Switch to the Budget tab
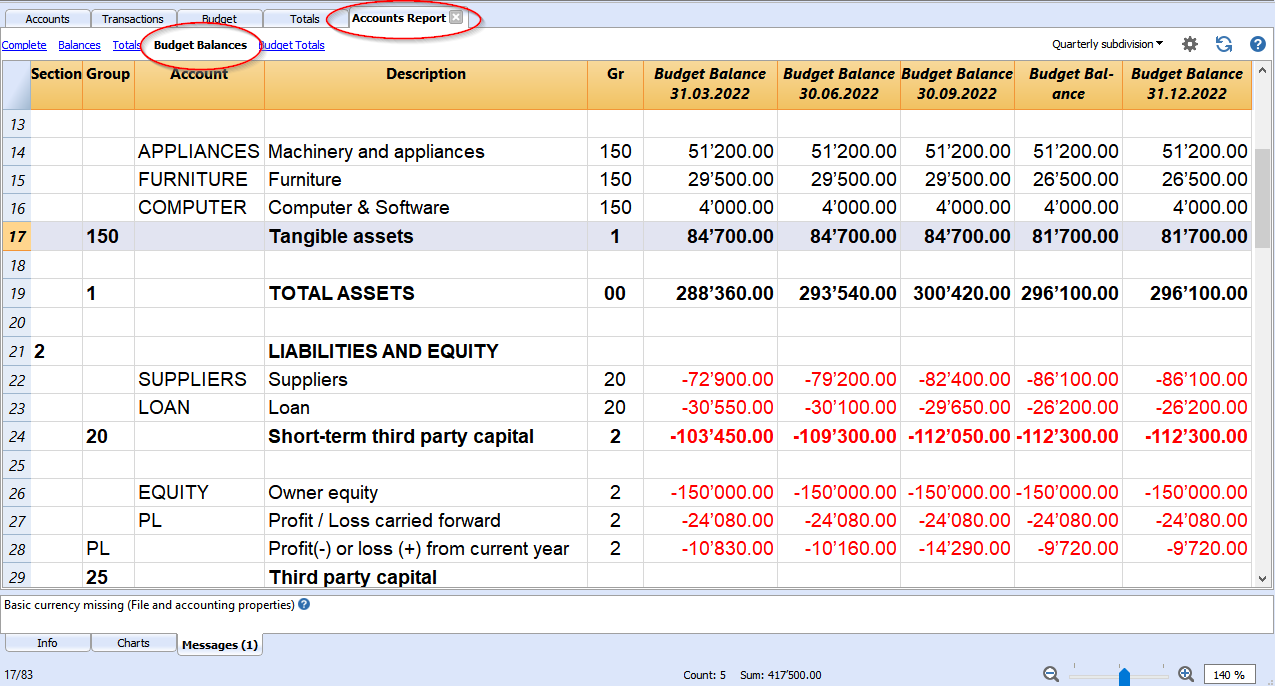The width and height of the screenshot is (1275, 686). coord(219,19)
